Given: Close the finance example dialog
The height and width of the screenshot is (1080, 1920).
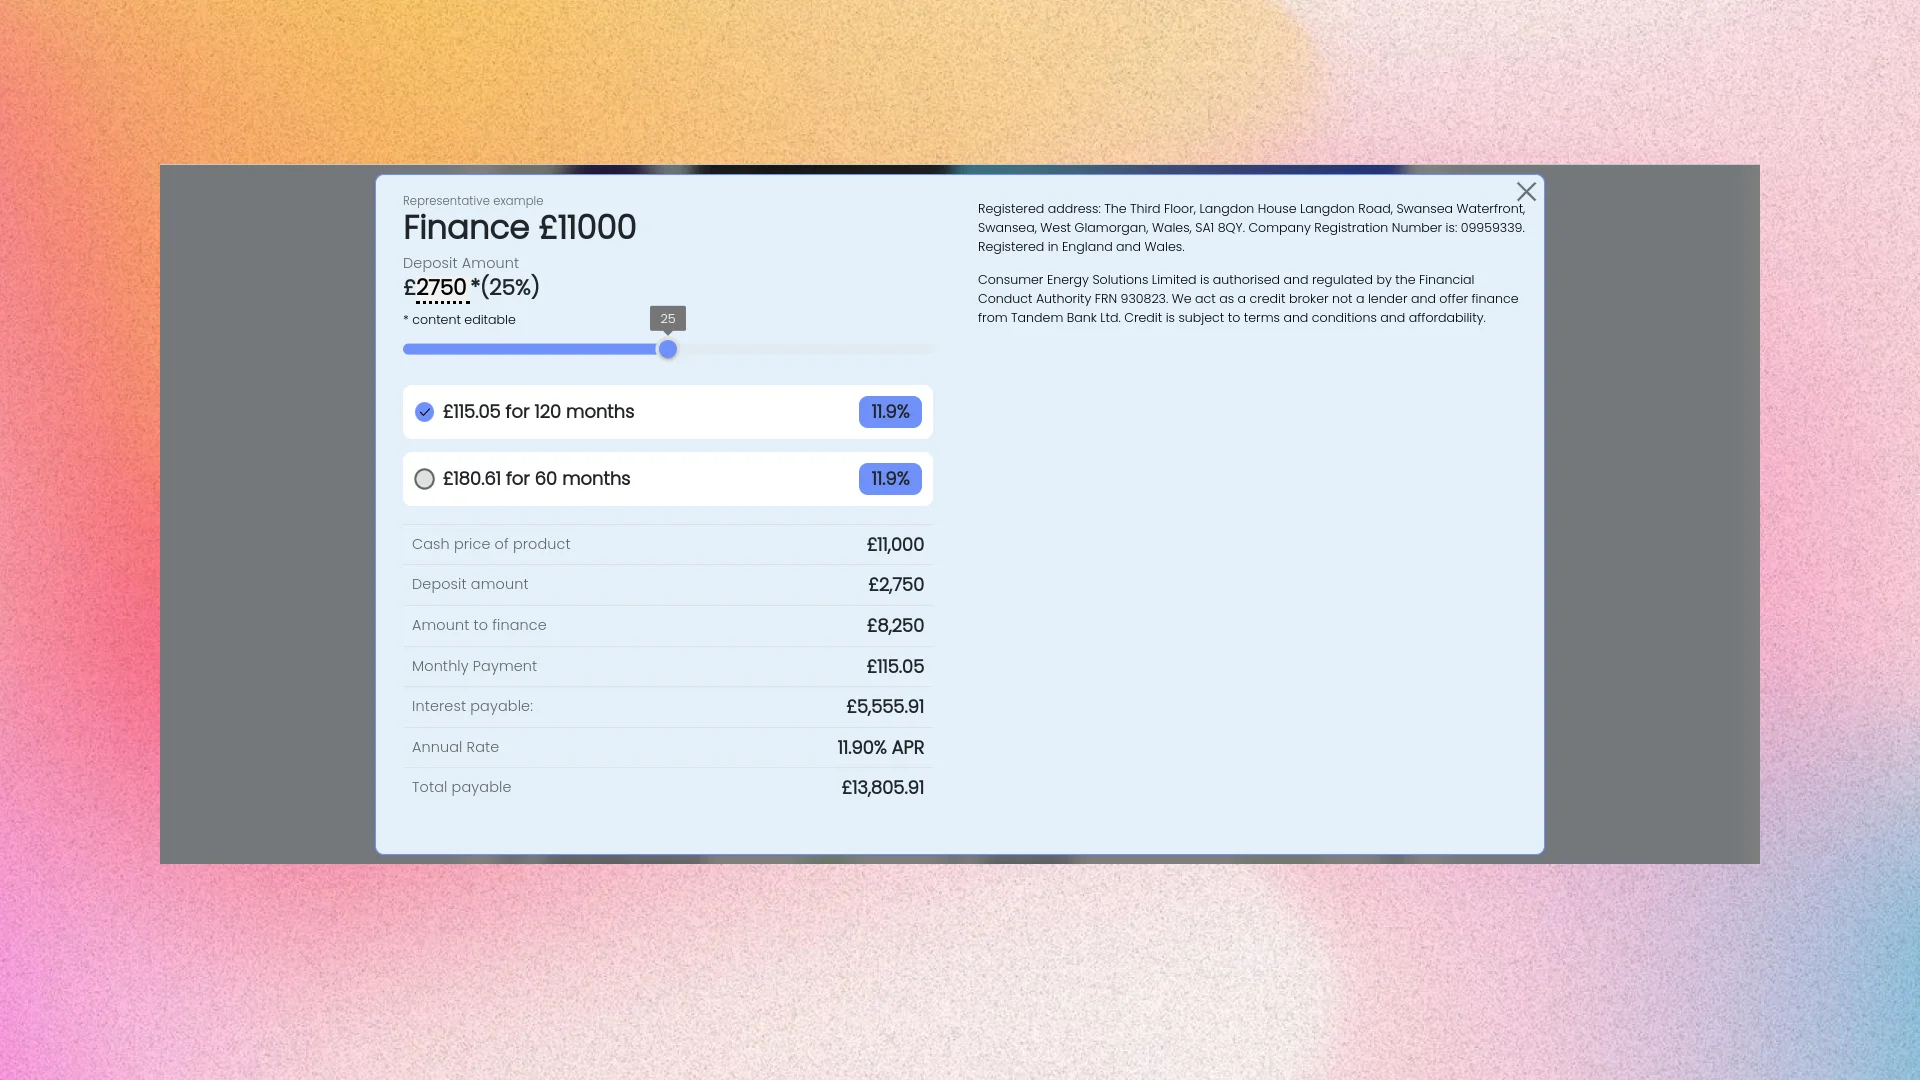Looking at the screenshot, I should pos(1526,192).
